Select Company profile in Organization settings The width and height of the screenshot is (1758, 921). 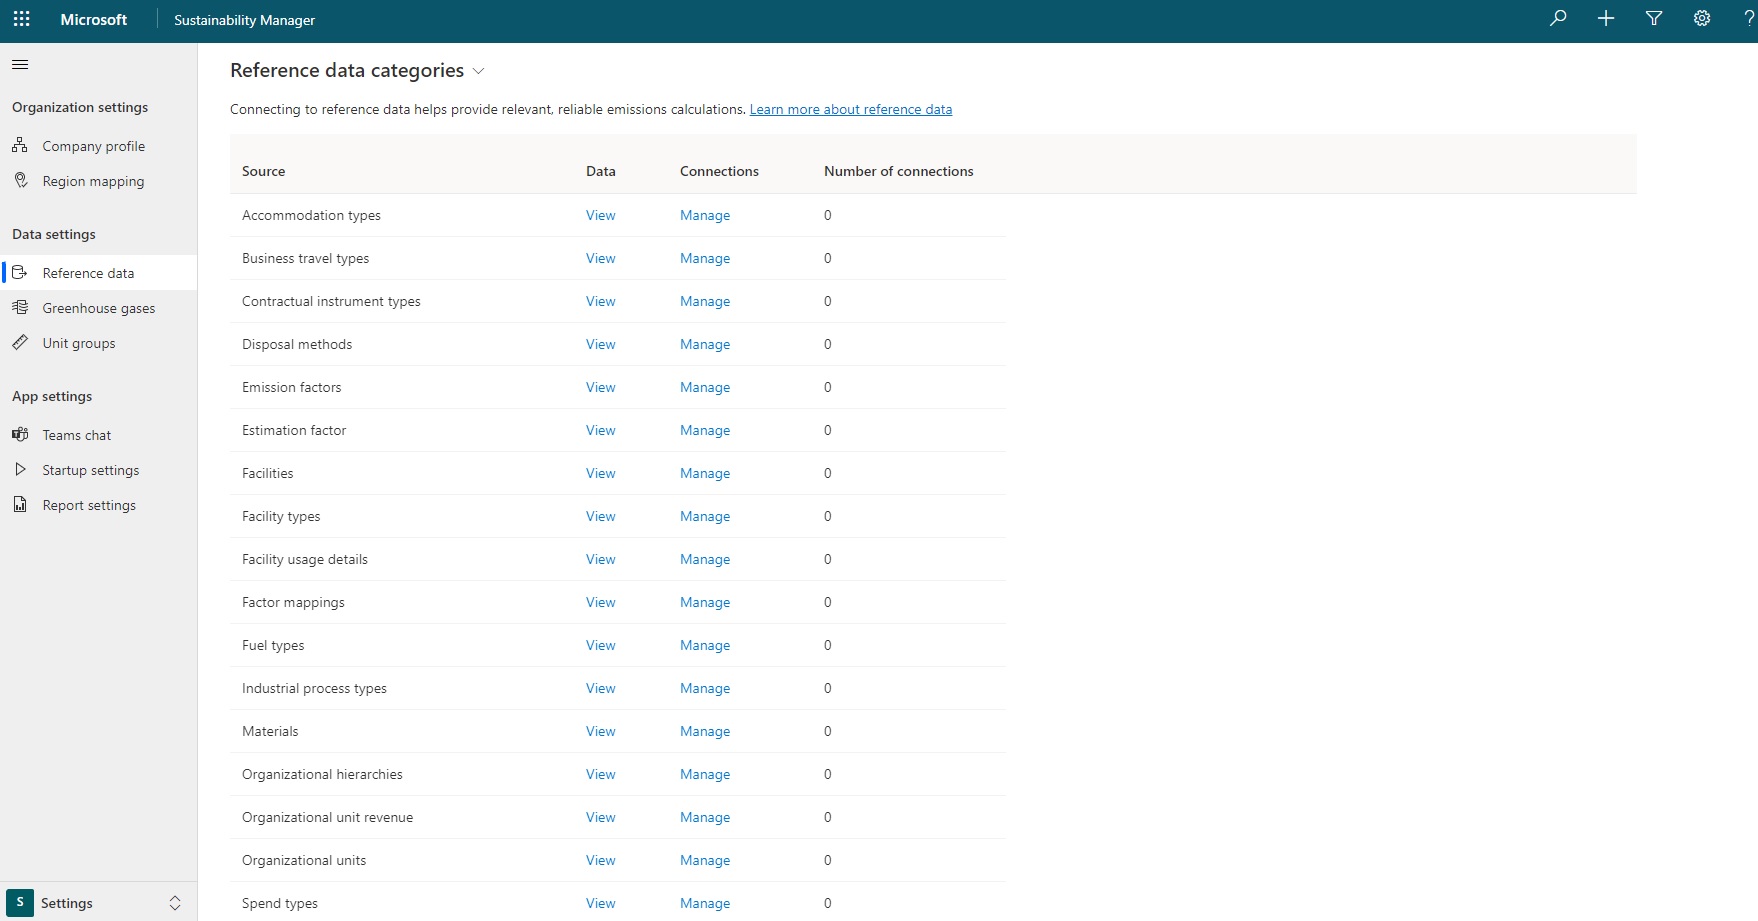[x=92, y=145]
